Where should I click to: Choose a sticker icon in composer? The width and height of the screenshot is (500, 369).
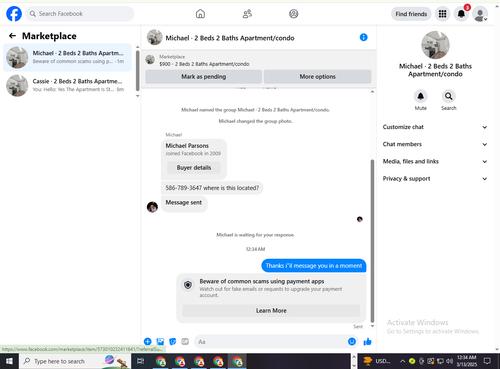pyautogui.click(x=172, y=341)
